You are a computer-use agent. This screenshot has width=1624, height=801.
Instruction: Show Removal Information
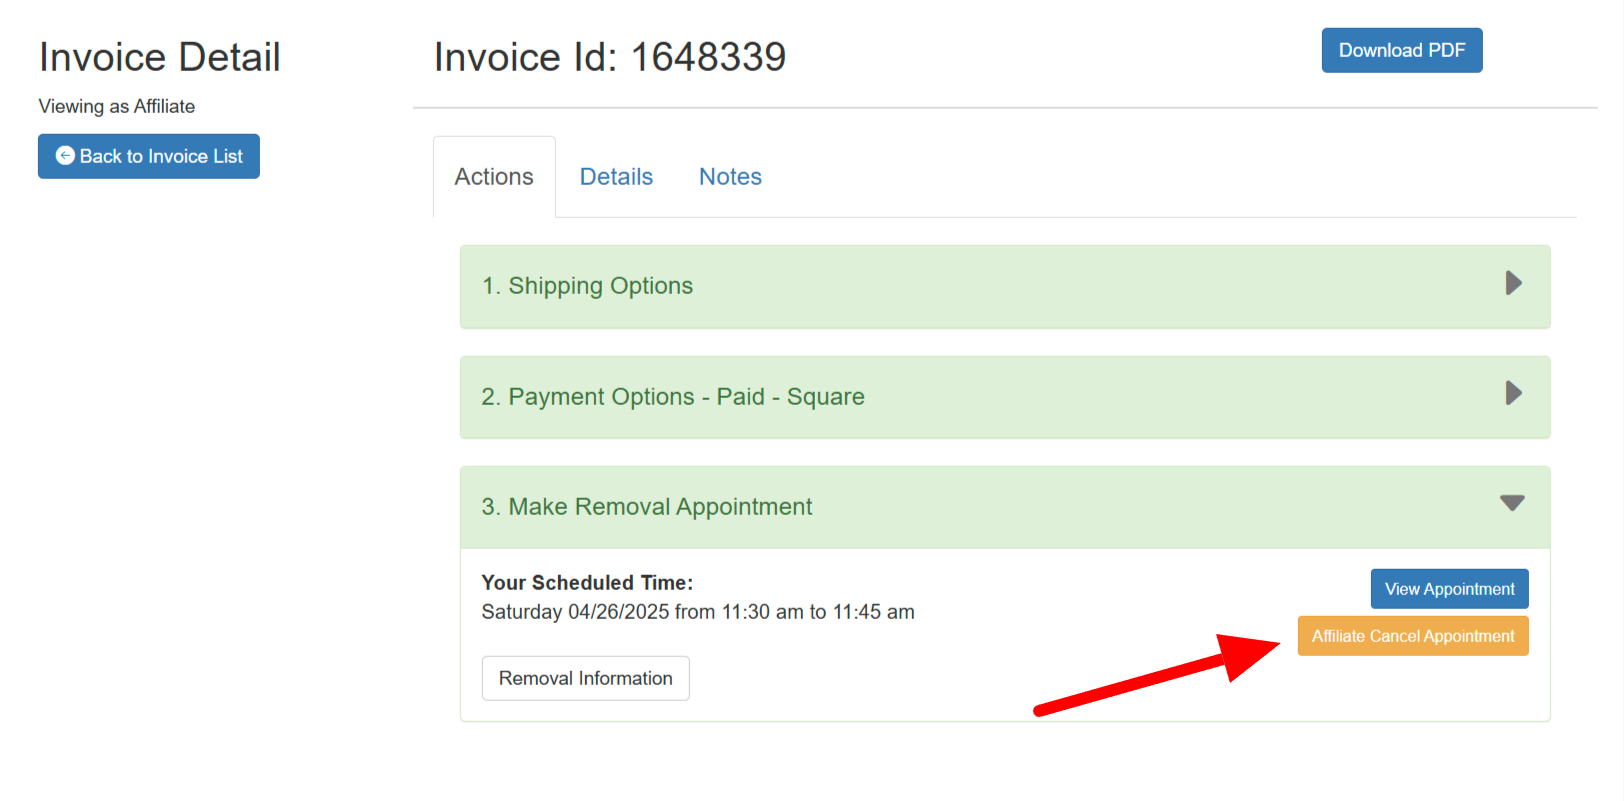(585, 678)
